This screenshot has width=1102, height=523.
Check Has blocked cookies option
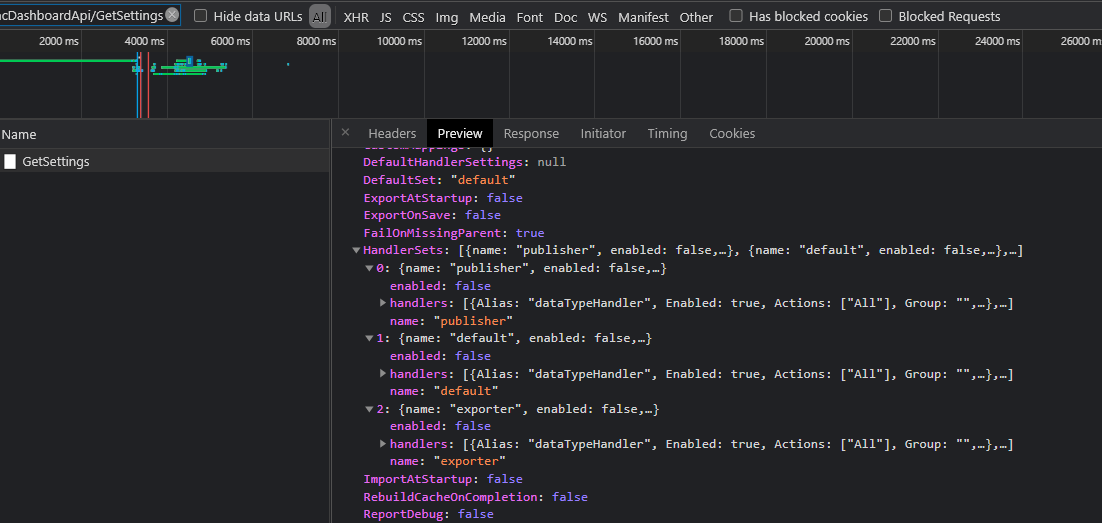click(736, 15)
